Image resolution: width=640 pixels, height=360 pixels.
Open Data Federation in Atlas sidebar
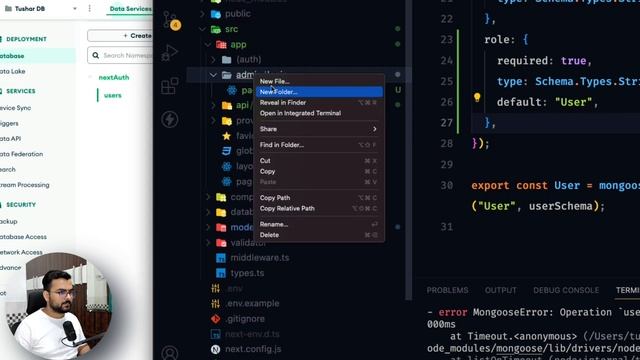(21, 154)
